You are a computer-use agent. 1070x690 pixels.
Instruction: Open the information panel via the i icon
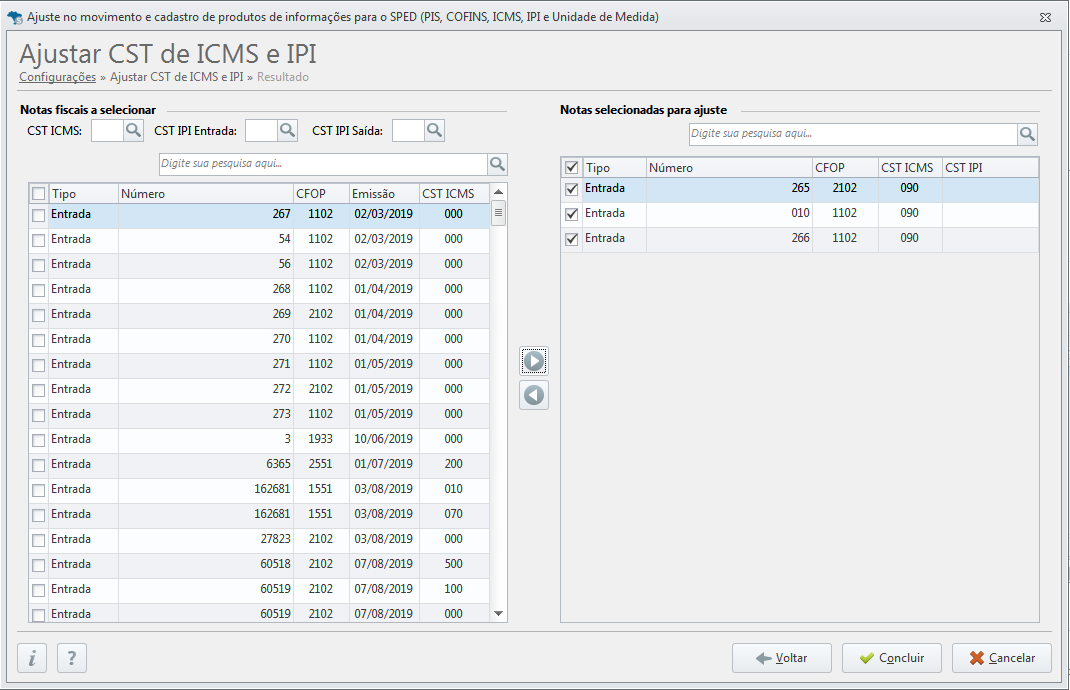tap(31, 658)
